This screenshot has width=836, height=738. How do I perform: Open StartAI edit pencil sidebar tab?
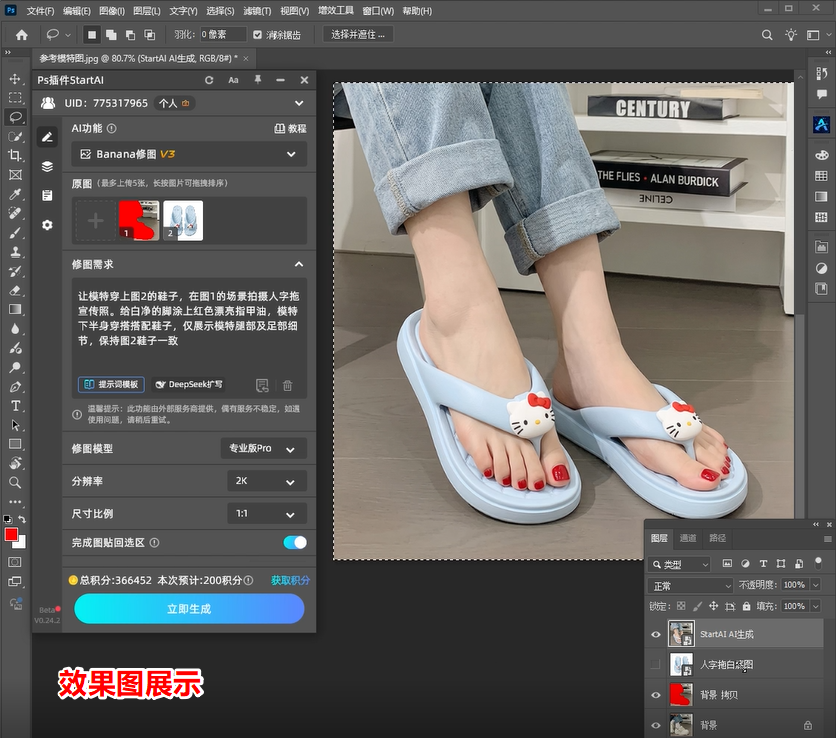(x=47, y=137)
